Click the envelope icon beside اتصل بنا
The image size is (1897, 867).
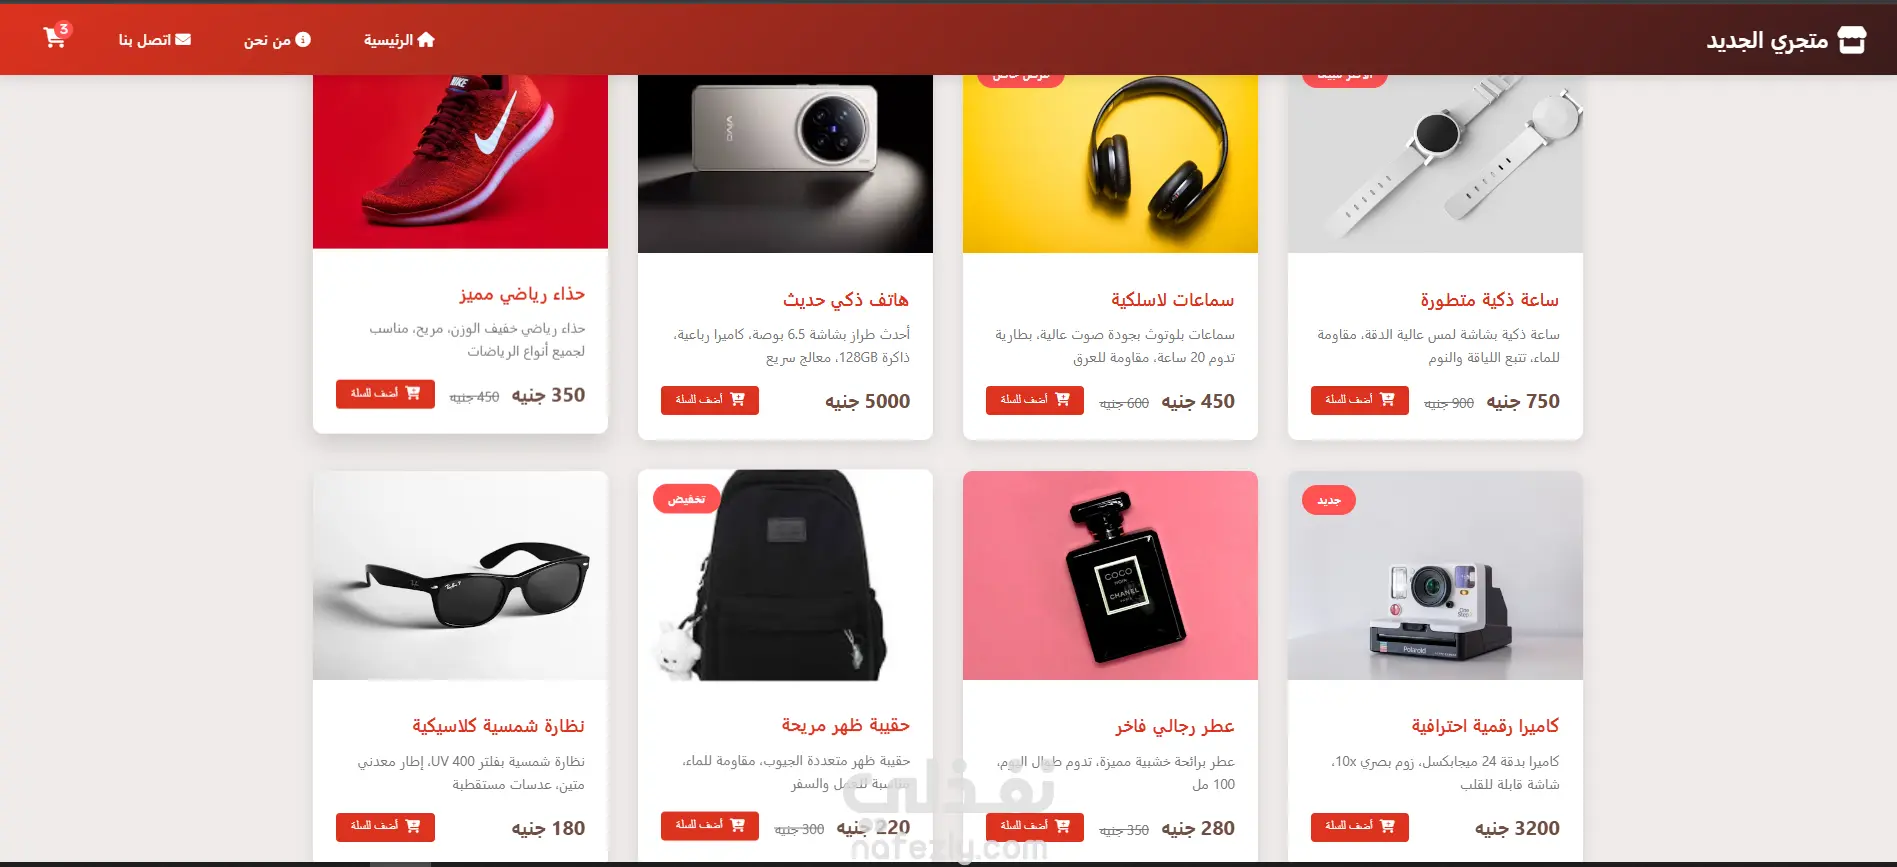pyautogui.click(x=183, y=40)
